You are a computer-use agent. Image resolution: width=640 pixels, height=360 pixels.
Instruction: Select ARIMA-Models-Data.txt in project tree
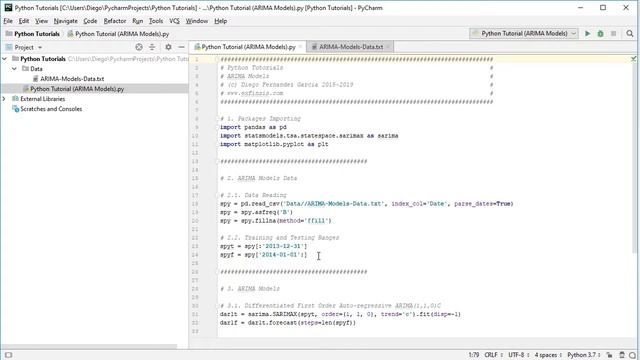[x=72, y=79]
